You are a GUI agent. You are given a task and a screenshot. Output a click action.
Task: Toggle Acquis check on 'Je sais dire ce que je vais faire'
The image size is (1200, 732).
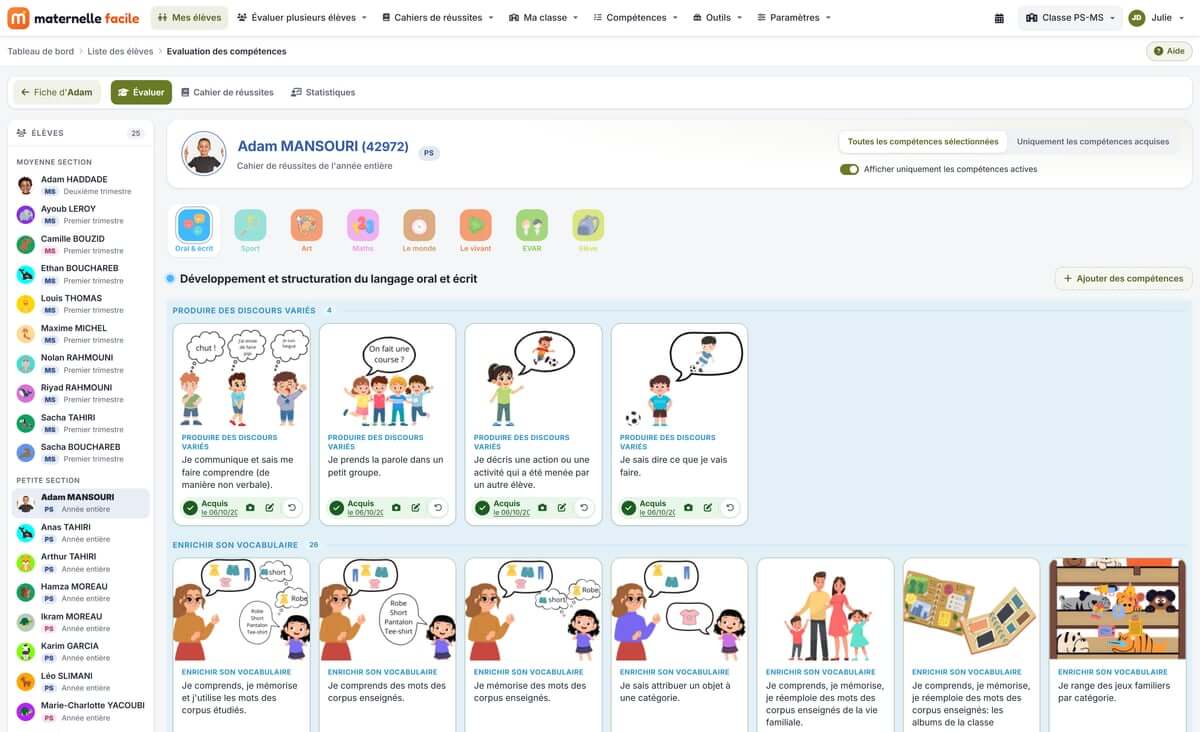pyautogui.click(x=628, y=508)
